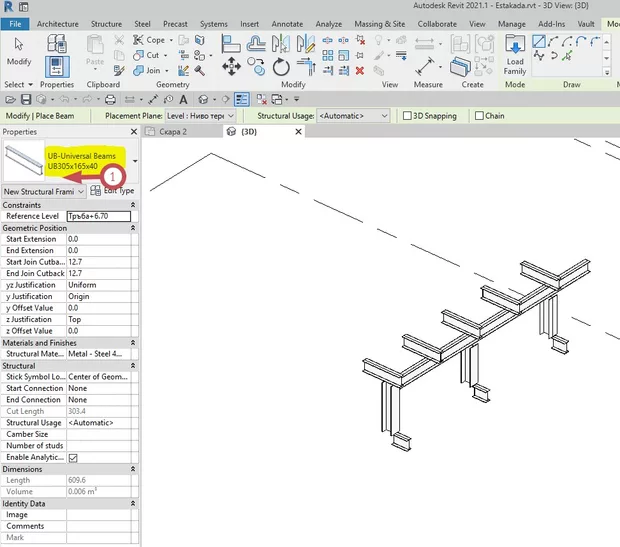Toggle the Chain checkbox
The height and width of the screenshot is (547, 620).
(476, 116)
